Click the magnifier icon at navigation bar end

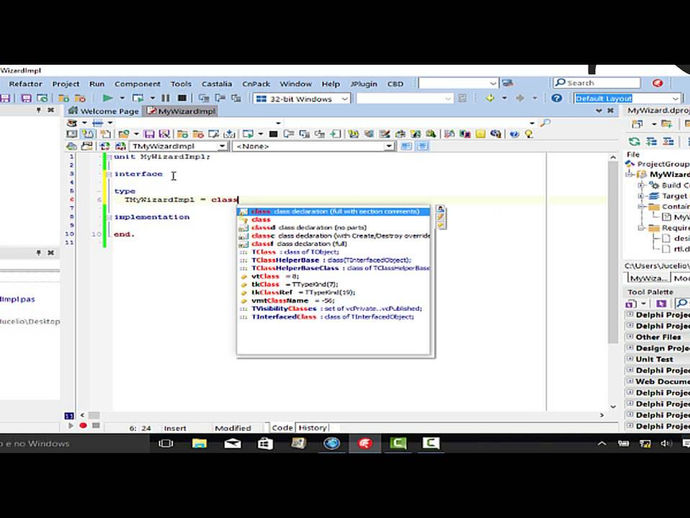point(545,123)
